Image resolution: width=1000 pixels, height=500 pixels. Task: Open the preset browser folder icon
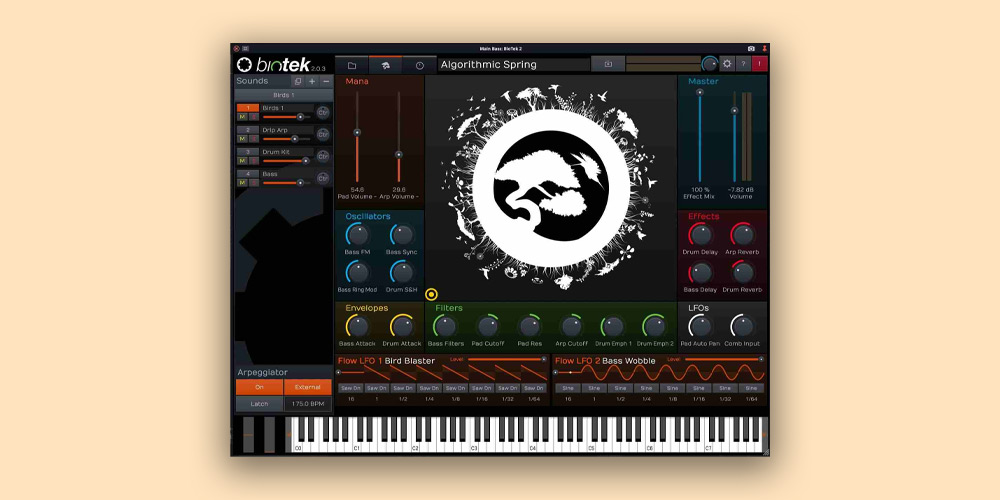coord(351,64)
